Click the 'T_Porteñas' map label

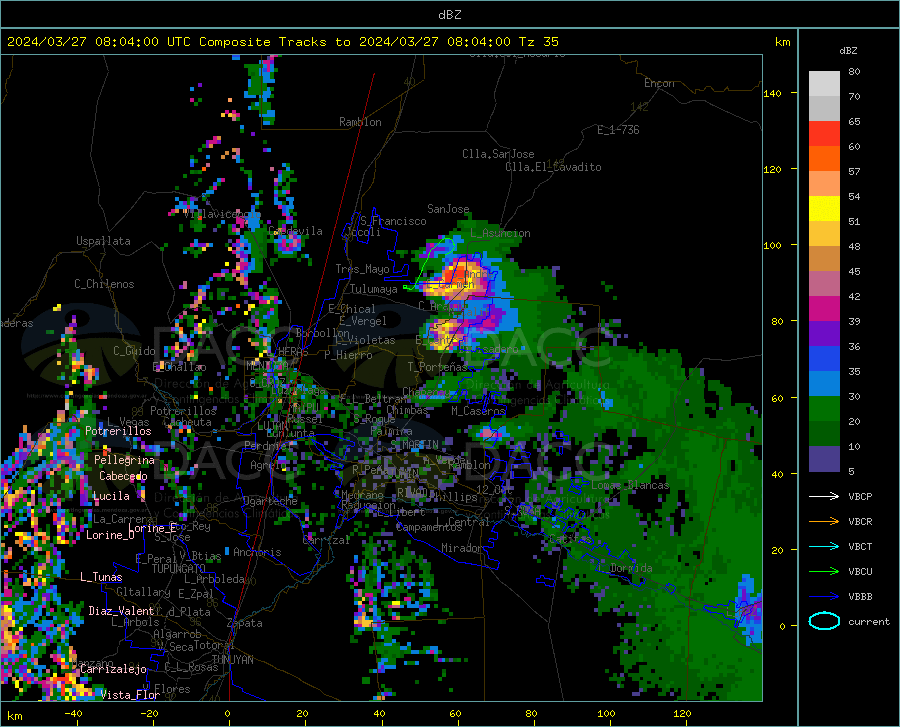tap(437, 367)
